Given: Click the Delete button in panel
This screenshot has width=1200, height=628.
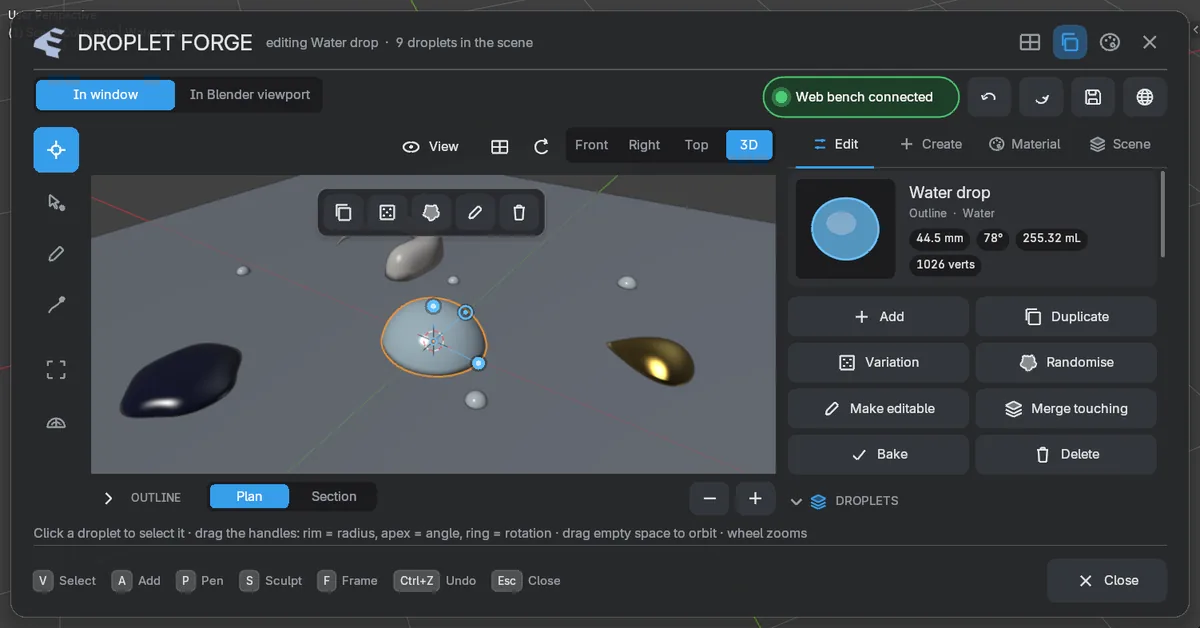Looking at the screenshot, I should (1066, 454).
